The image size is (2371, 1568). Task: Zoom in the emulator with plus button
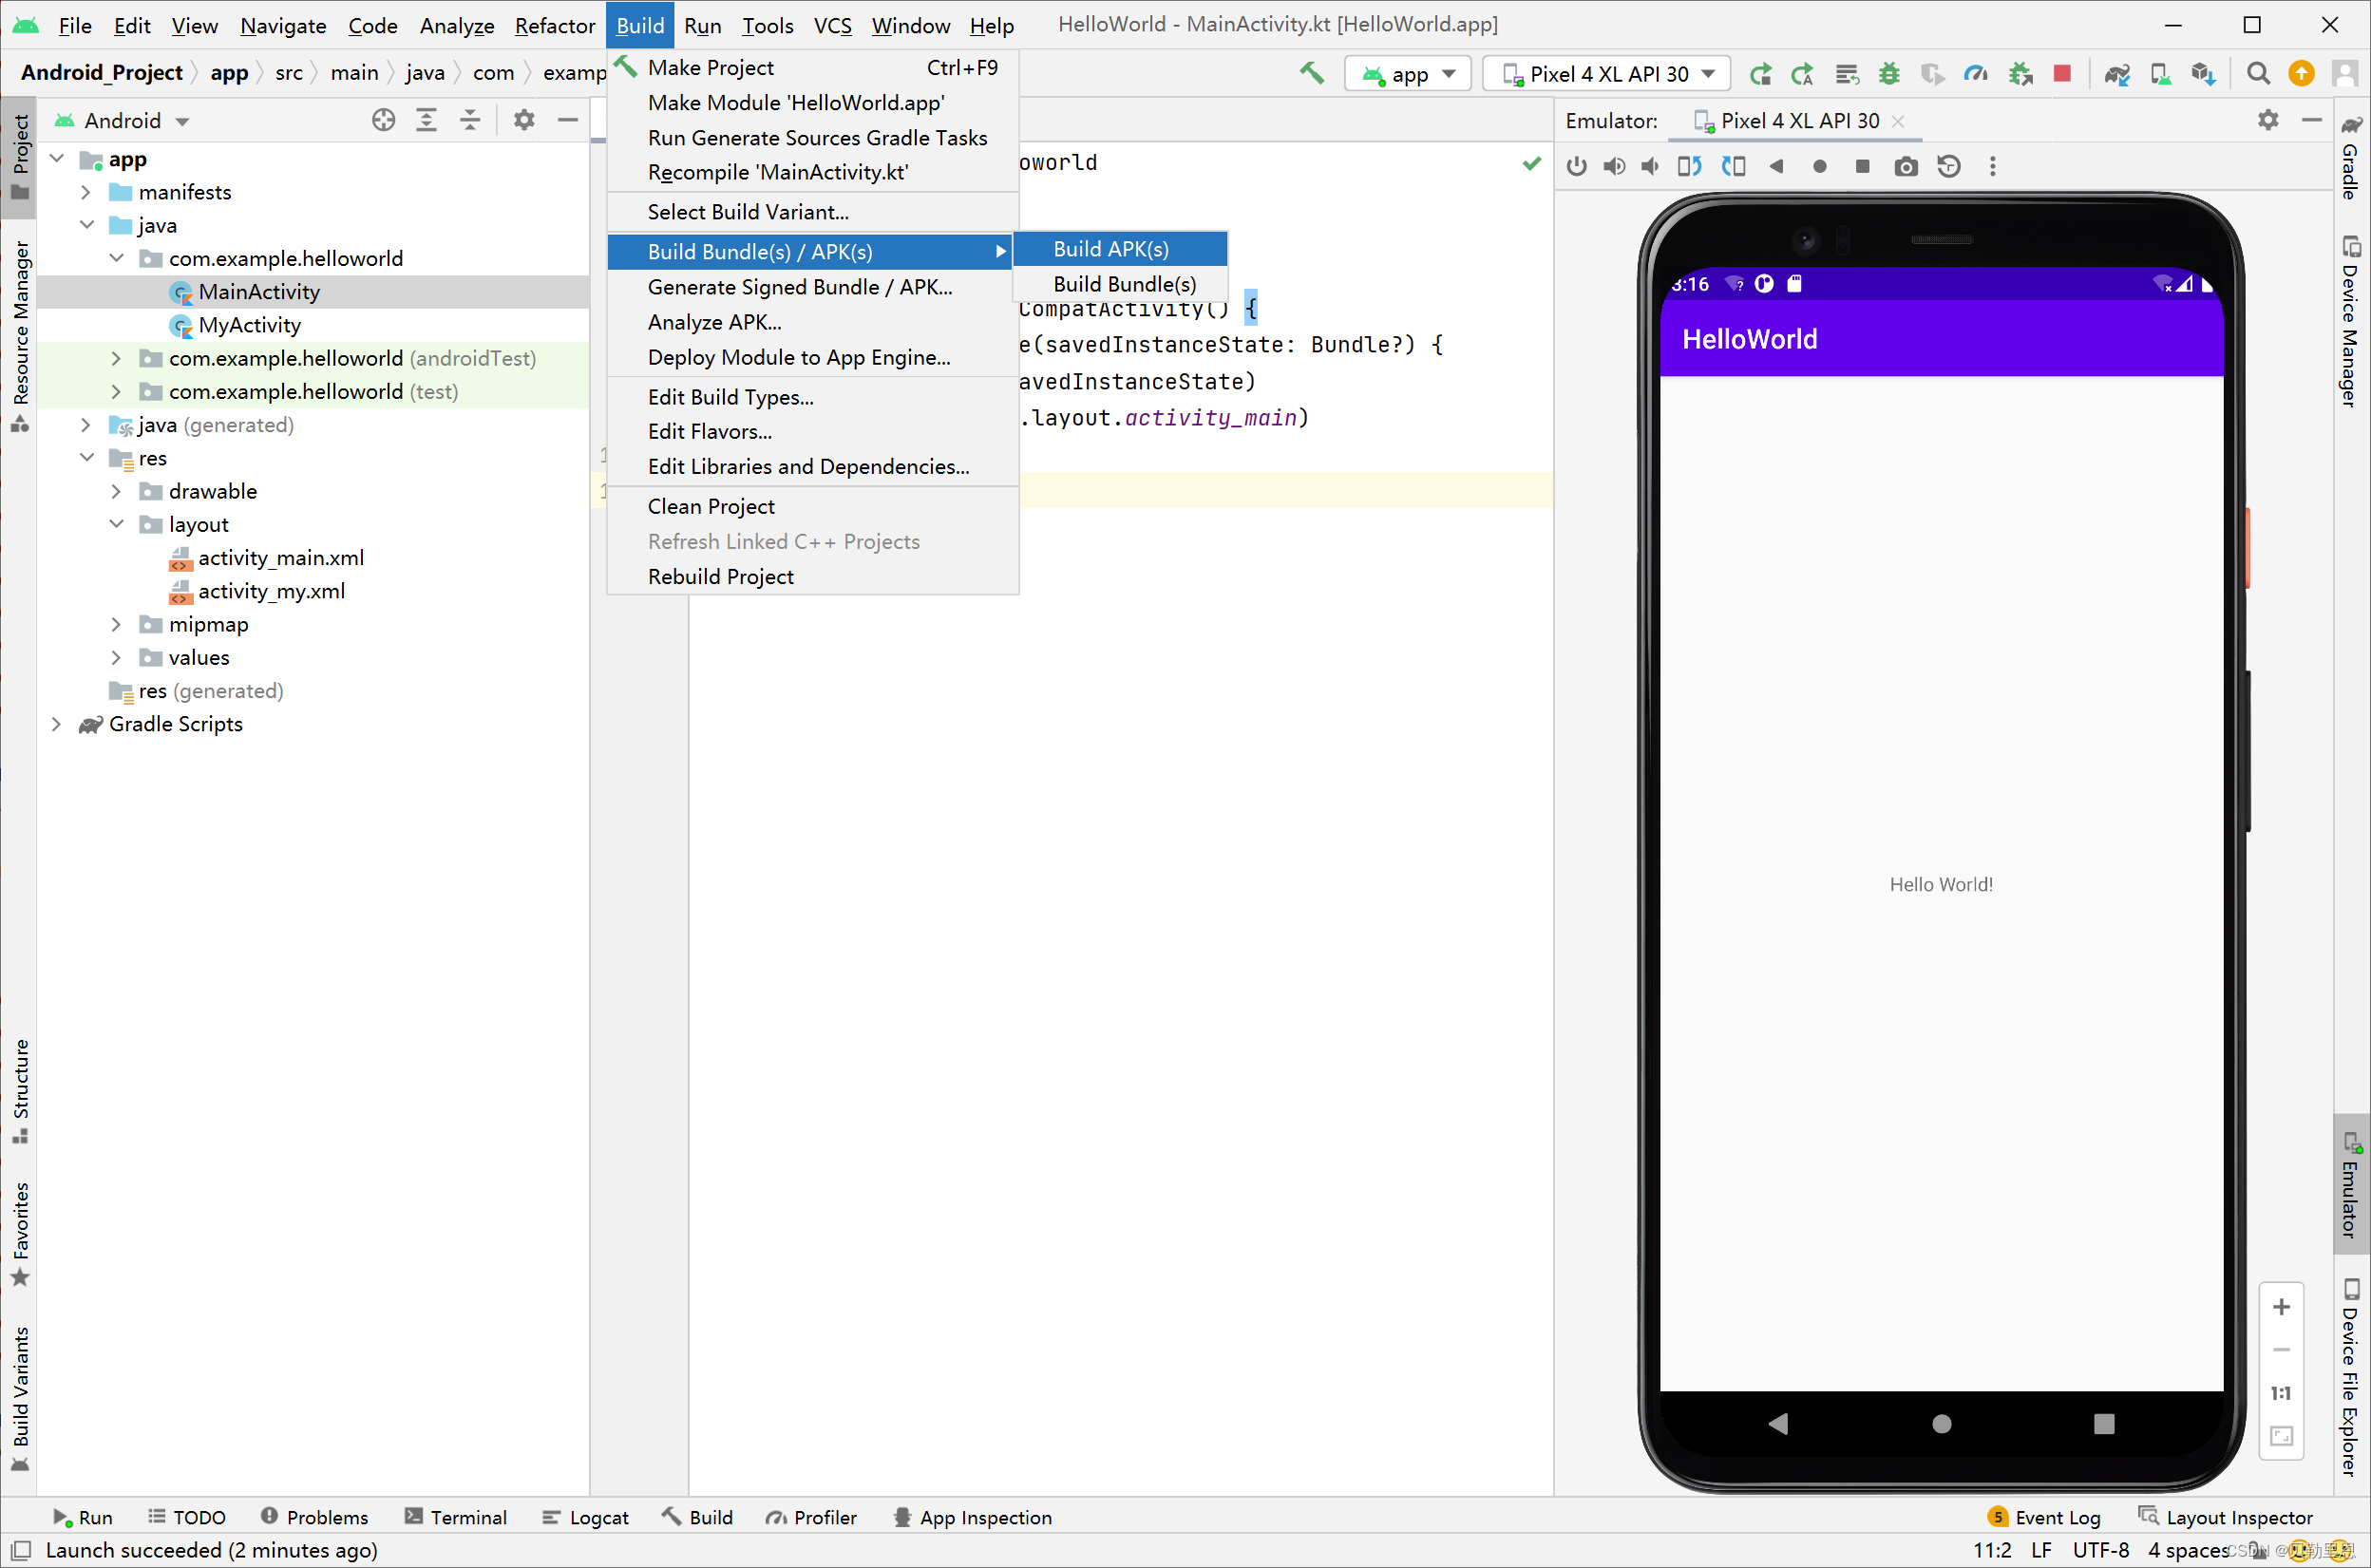click(x=2281, y=1307)
